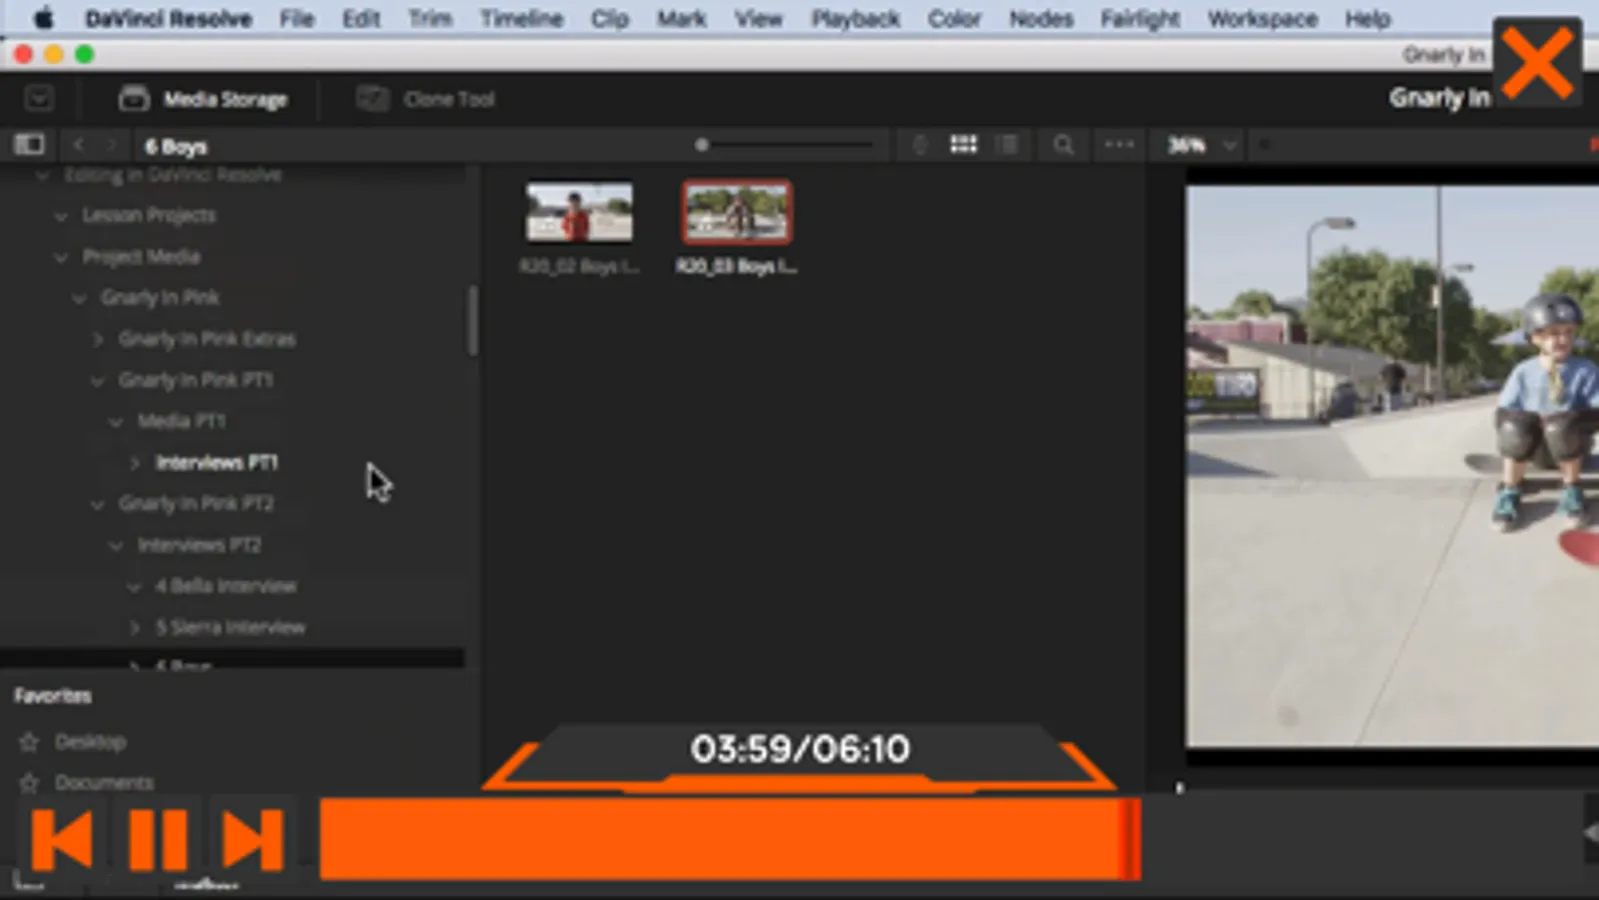The height and width of the screenshot is (900, 1599).
Task: Open the Timeline menu
Action: pos(521,18)
